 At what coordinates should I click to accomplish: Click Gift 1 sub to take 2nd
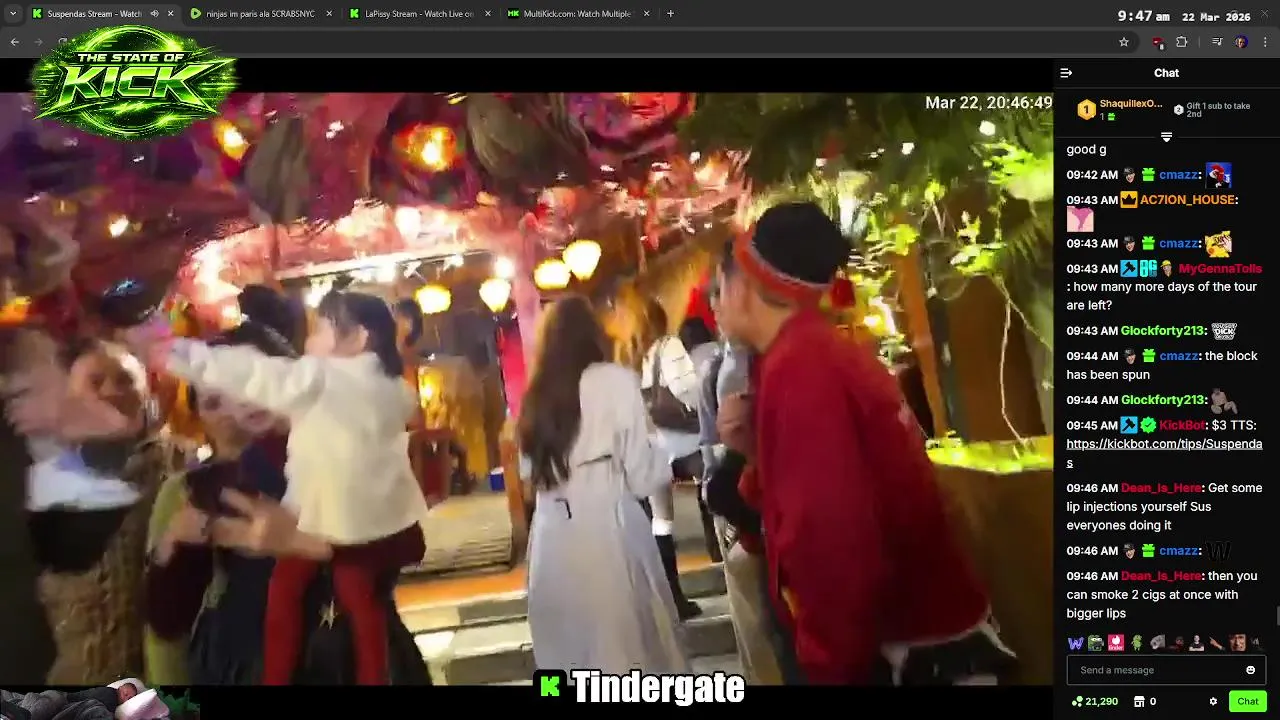pos(1211,109)
